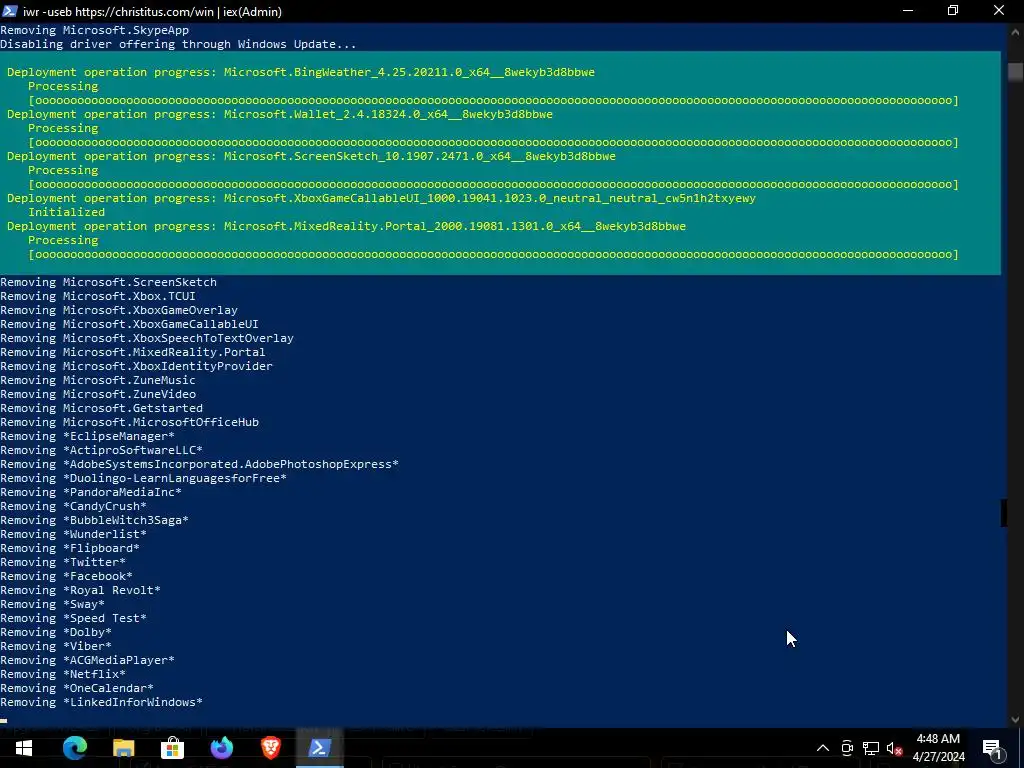Click the scrollbar down arrow
This screenshot has width=1024, height=768.
(1016, 719)
